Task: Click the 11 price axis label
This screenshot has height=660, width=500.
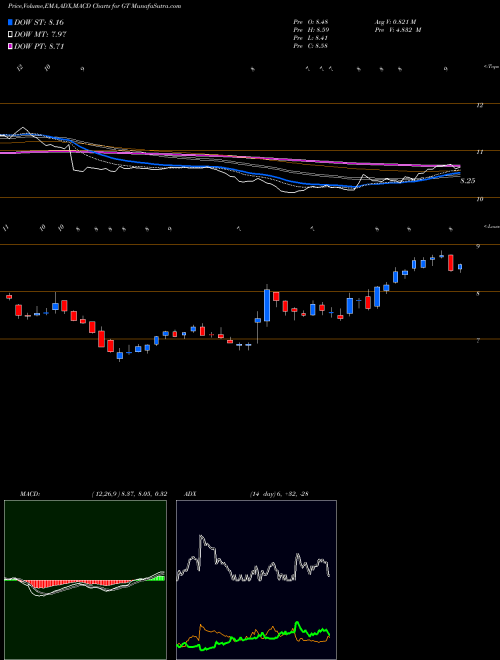Action: (479, 152)
